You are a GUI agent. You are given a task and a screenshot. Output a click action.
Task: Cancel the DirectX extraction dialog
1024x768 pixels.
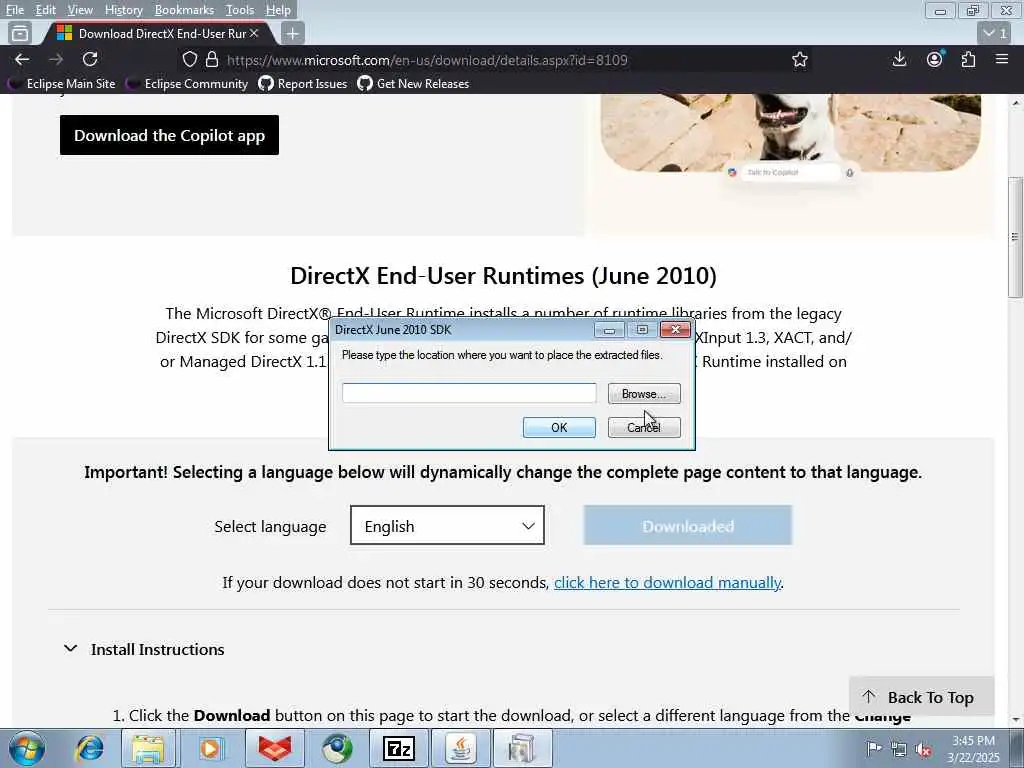[x=644, y=427]
